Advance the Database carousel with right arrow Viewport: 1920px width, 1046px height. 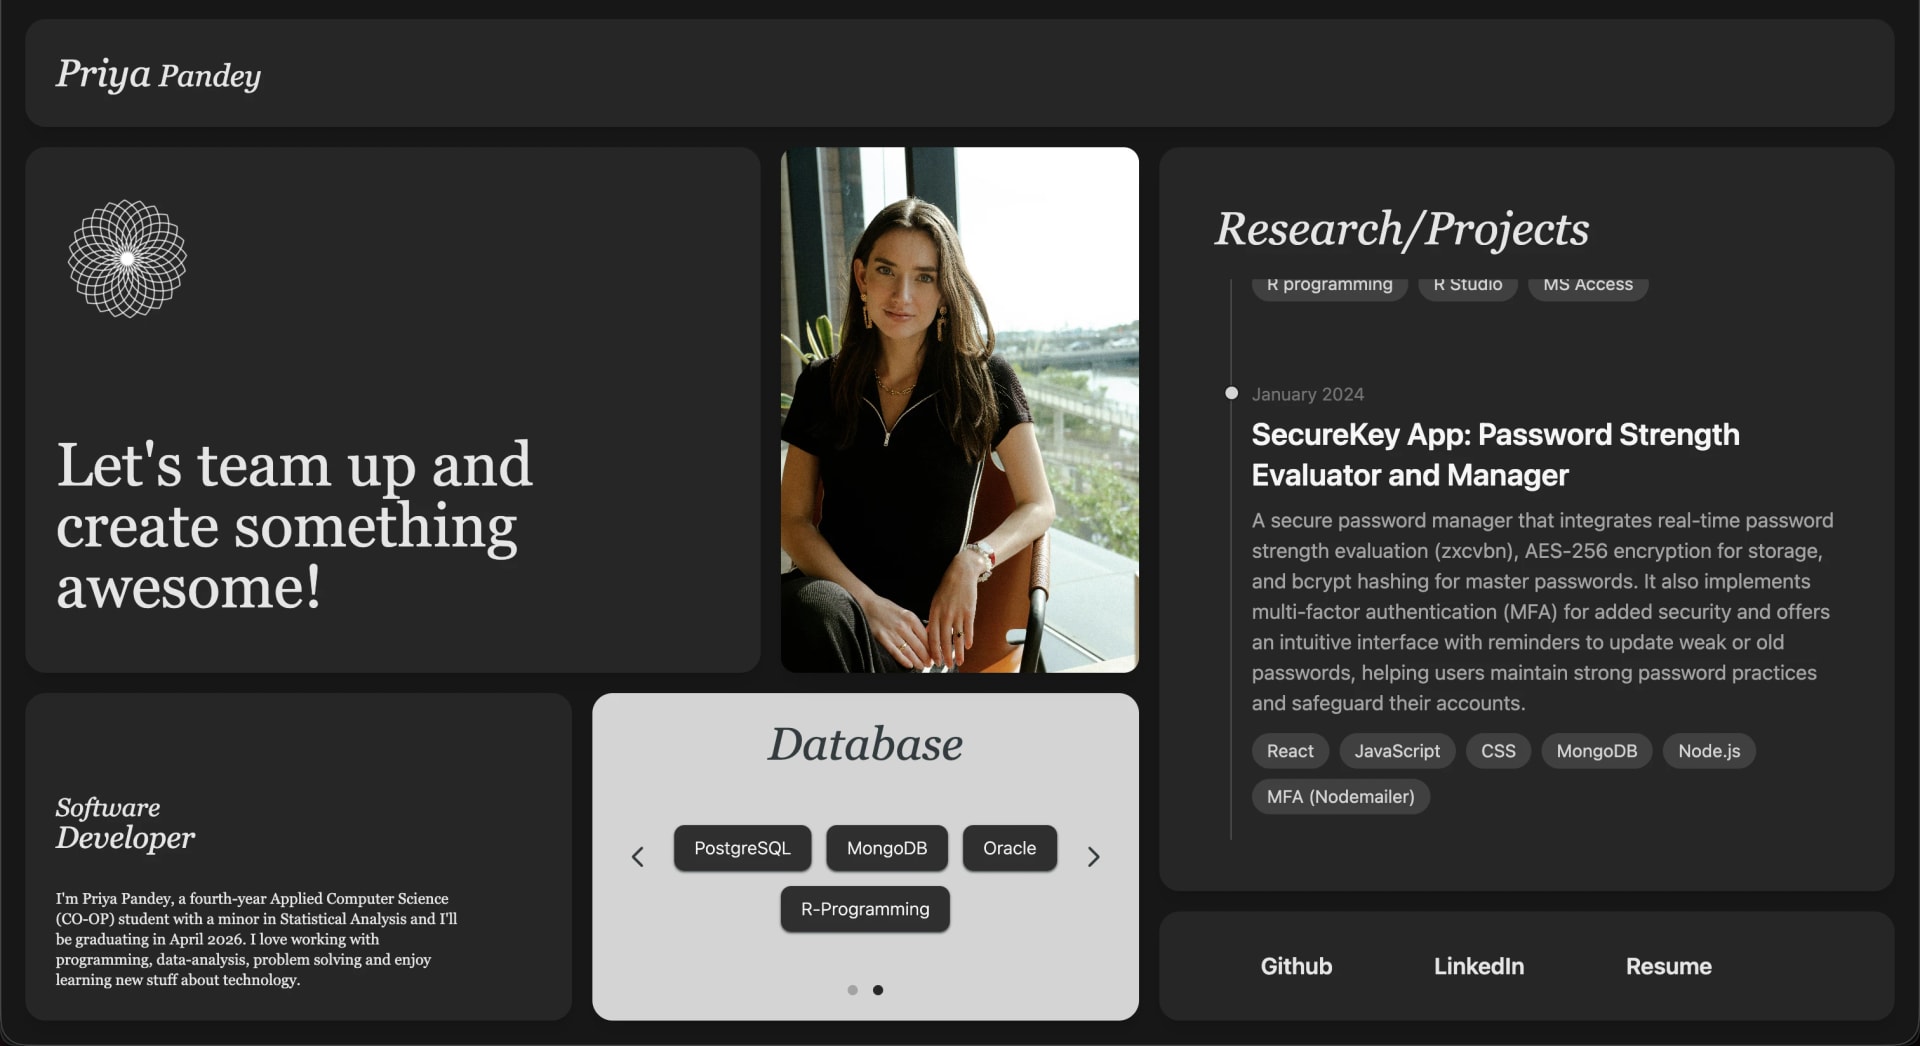pyautogui.click(x=1094, y=857)
